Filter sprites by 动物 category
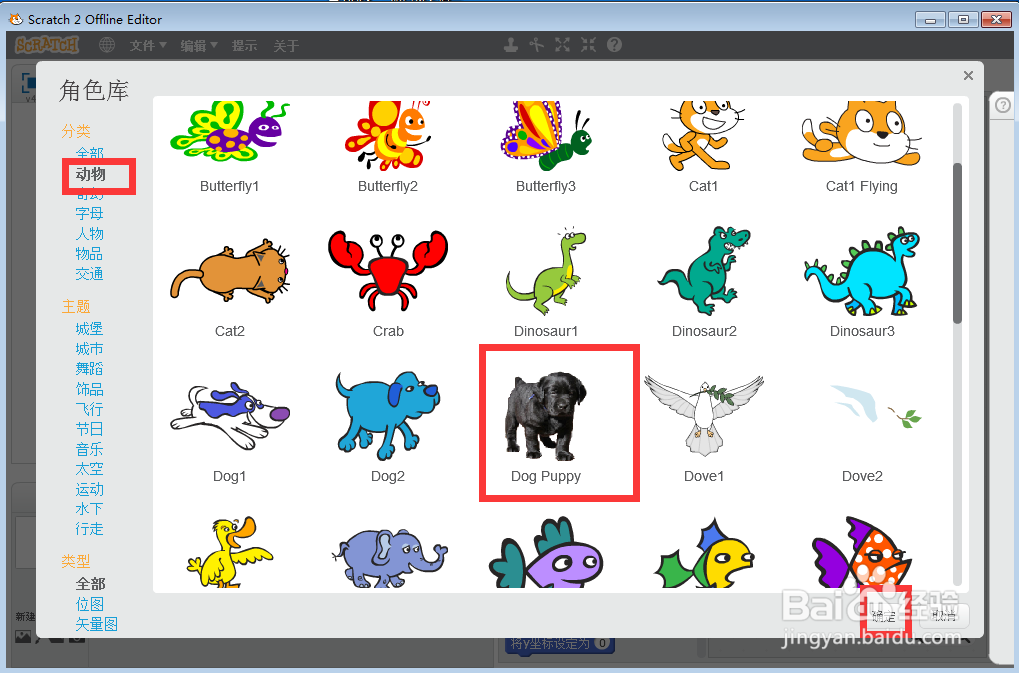The height and width of the screenshot is (673, 1019). tap(90, 174)
